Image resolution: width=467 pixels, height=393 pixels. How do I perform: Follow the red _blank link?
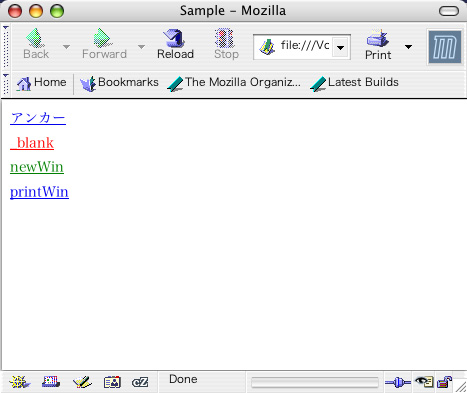coord(32,143)
